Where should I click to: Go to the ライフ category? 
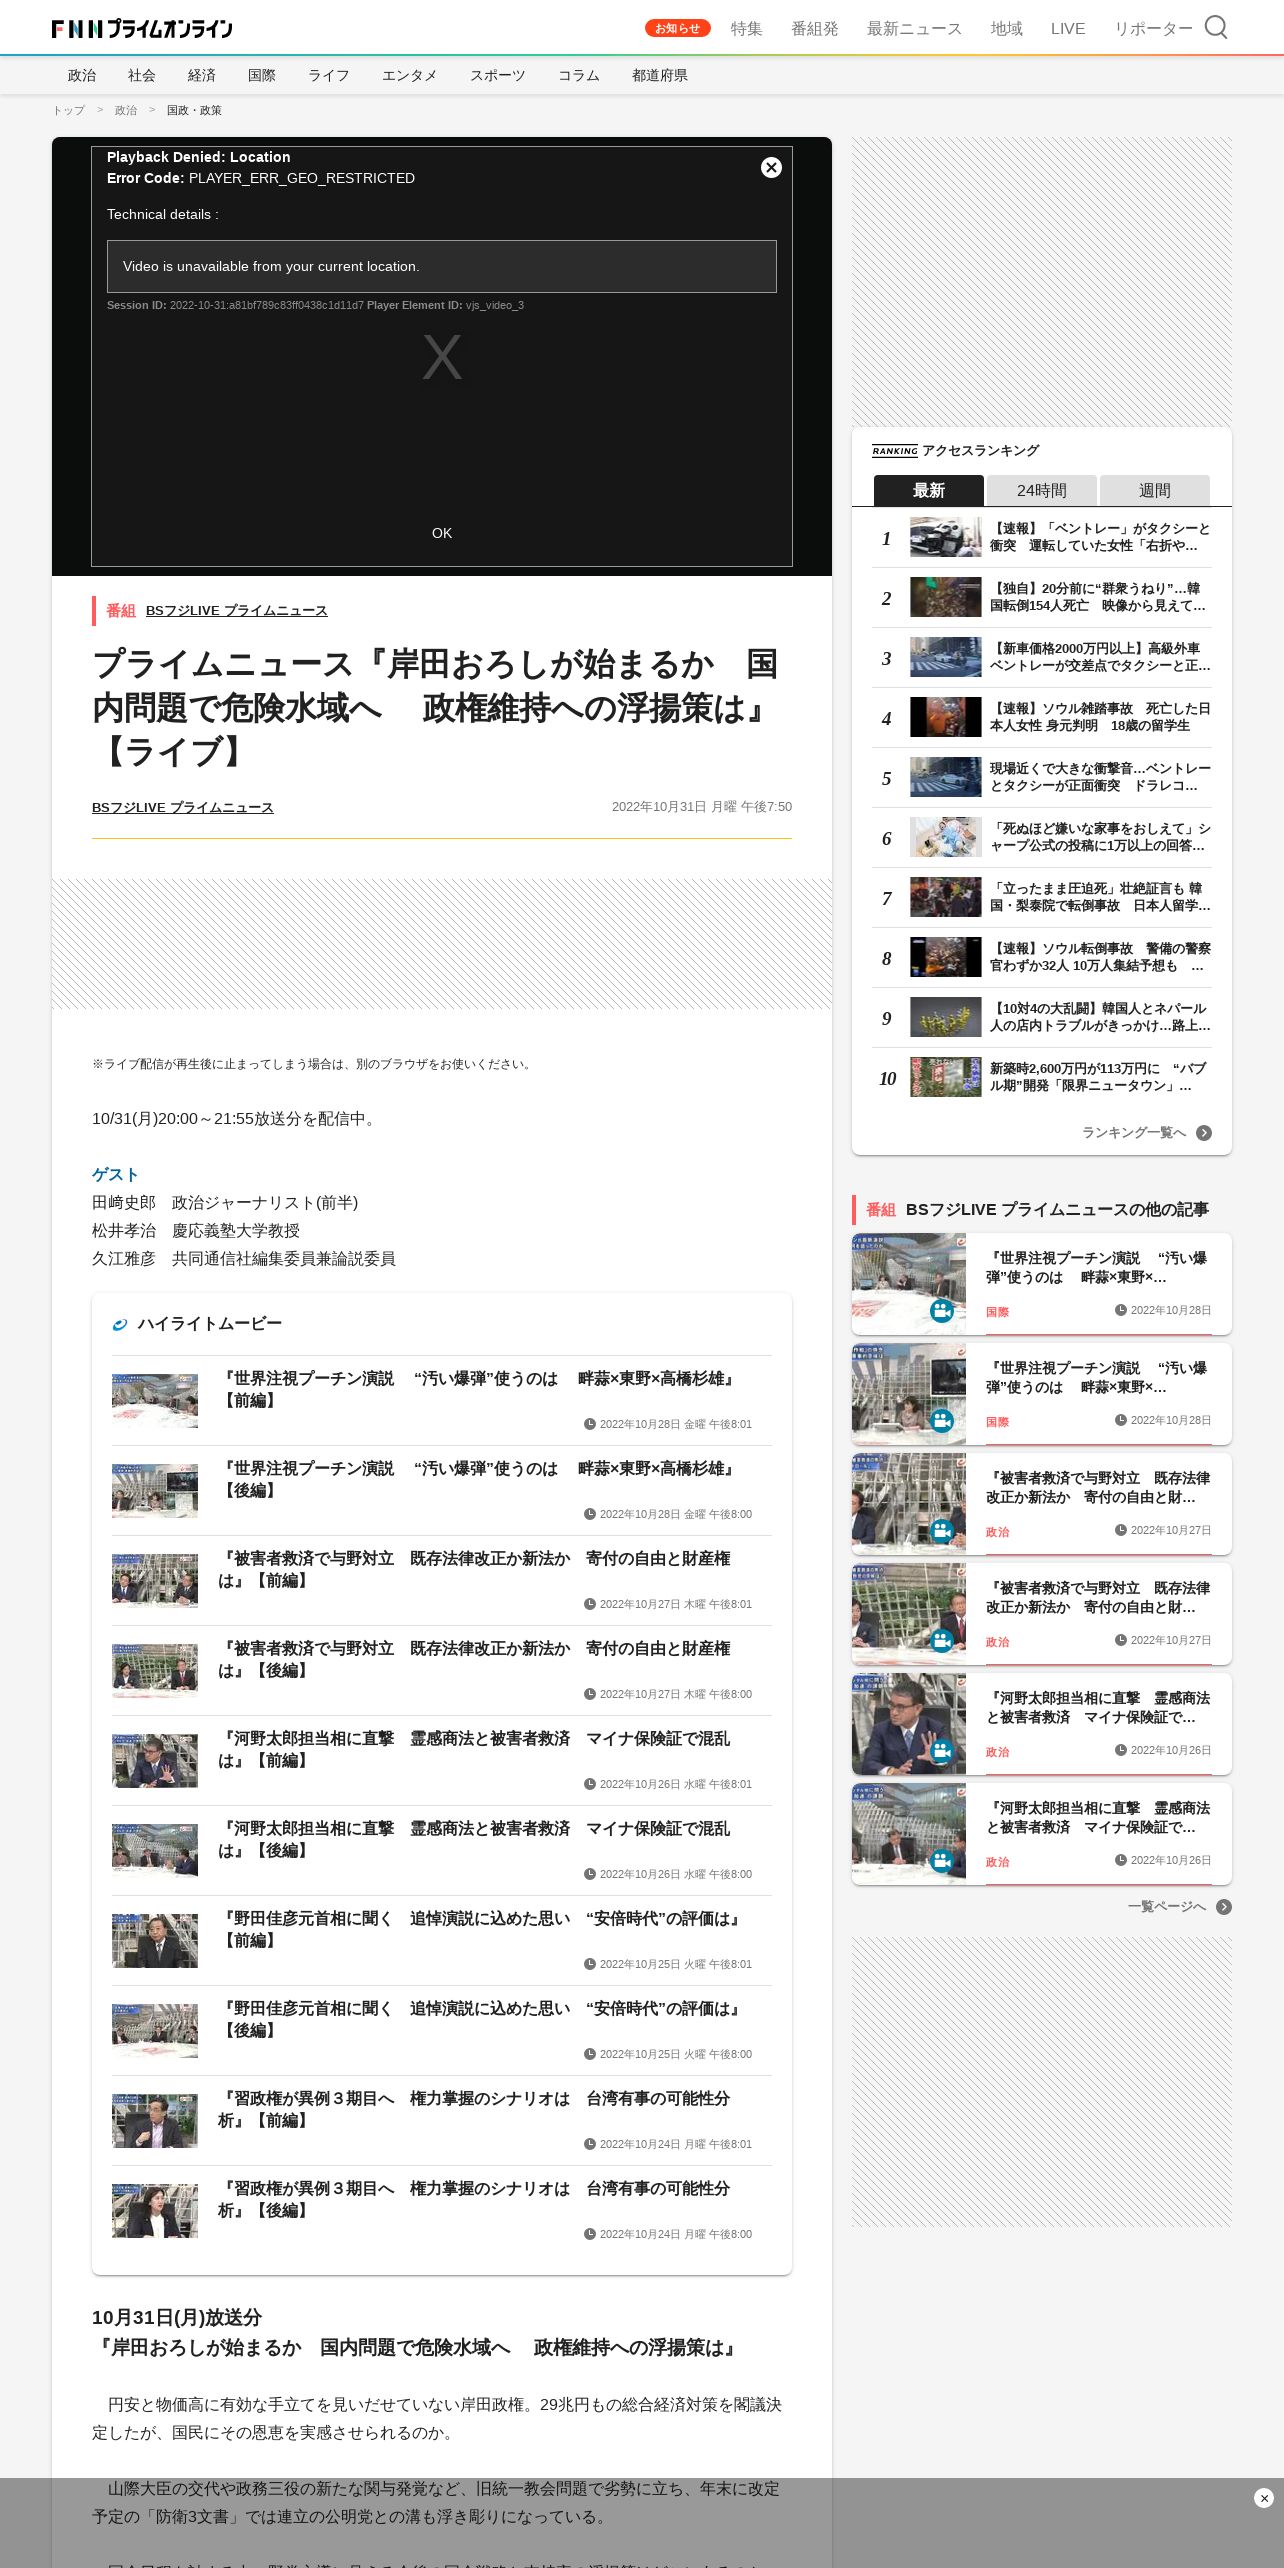329,75
